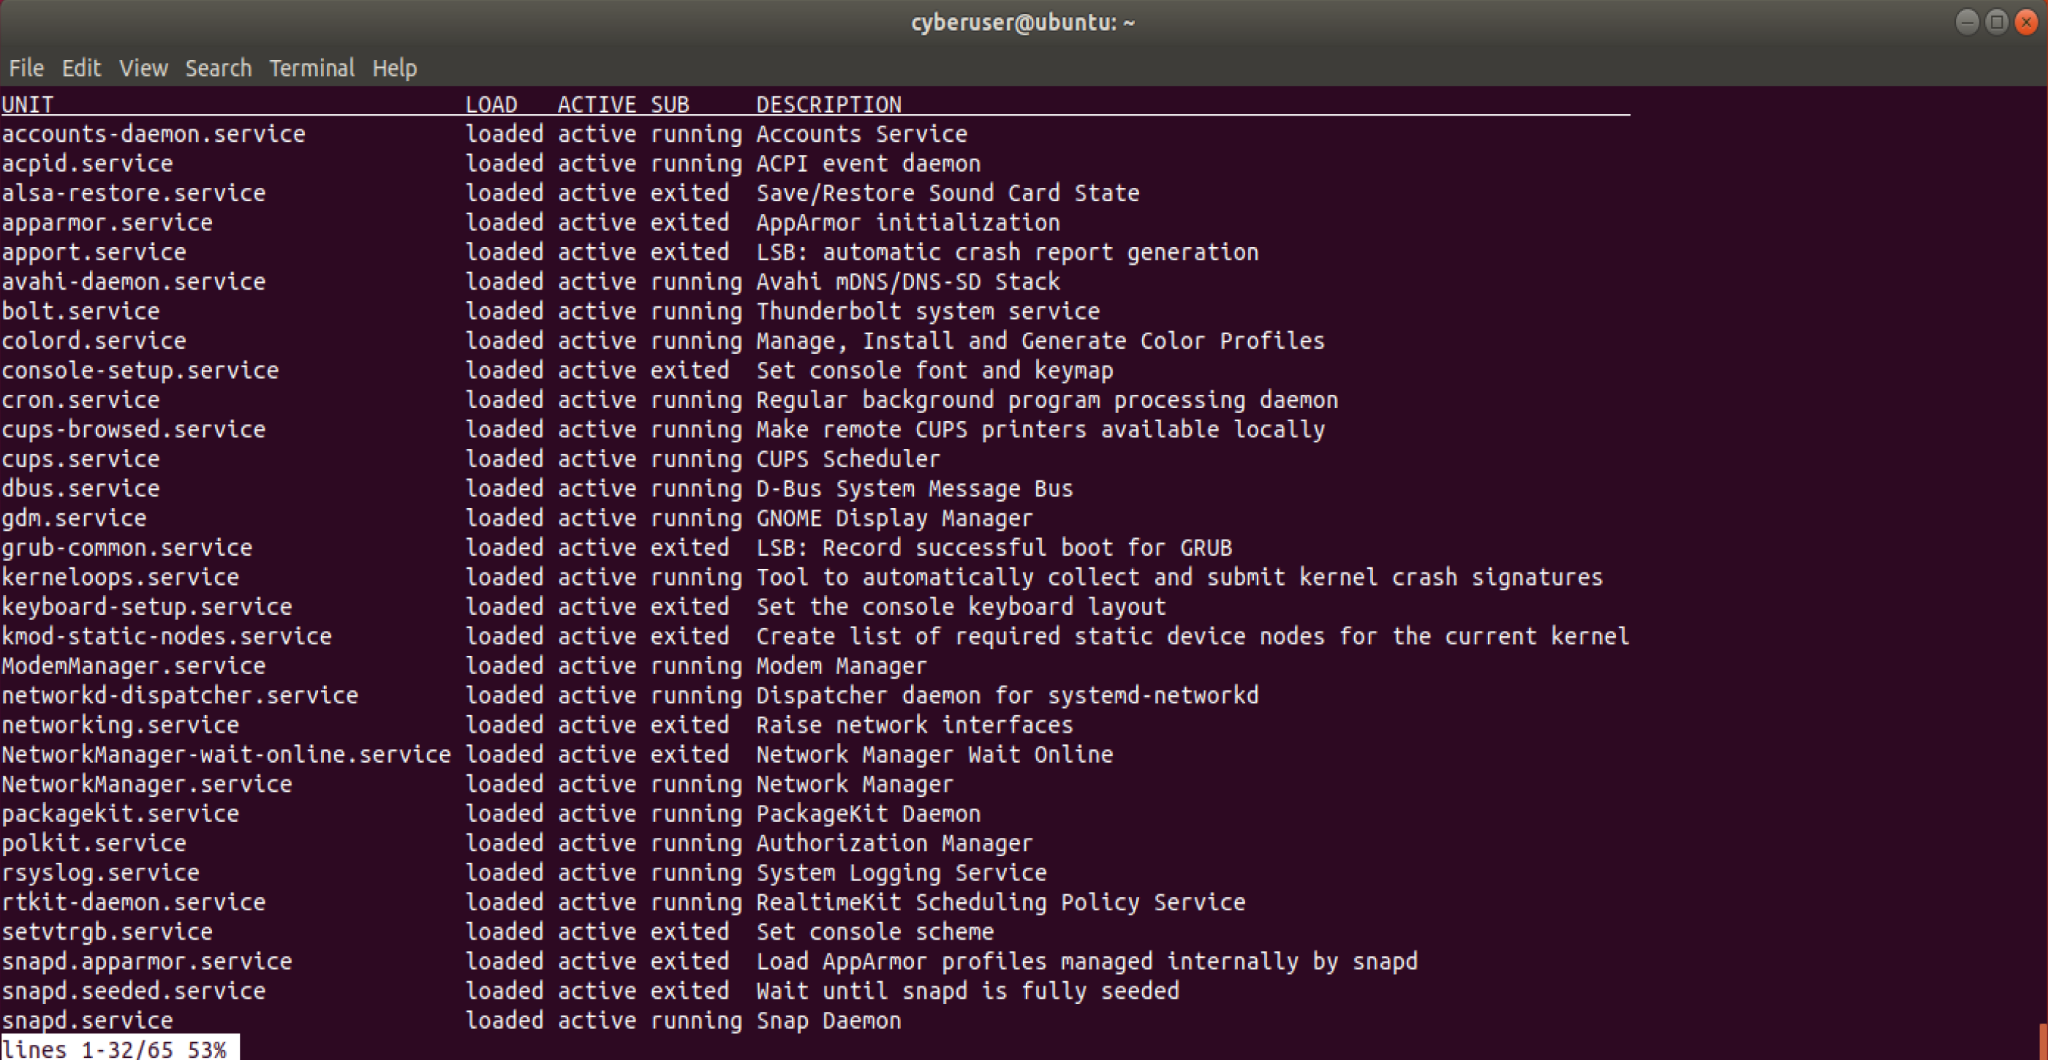Open the Edit menu
This screenshot has width=2048, height=1060.
point(81,68)
